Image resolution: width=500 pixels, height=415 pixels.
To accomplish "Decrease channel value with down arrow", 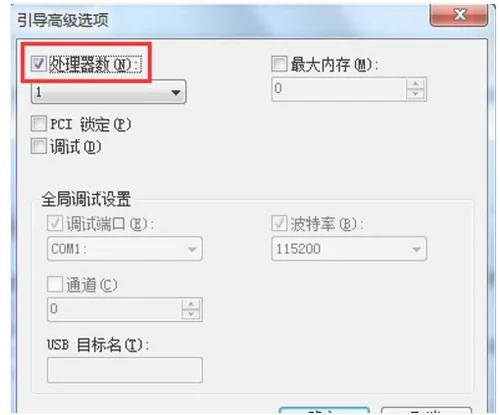I will click(x=191, y=314).
